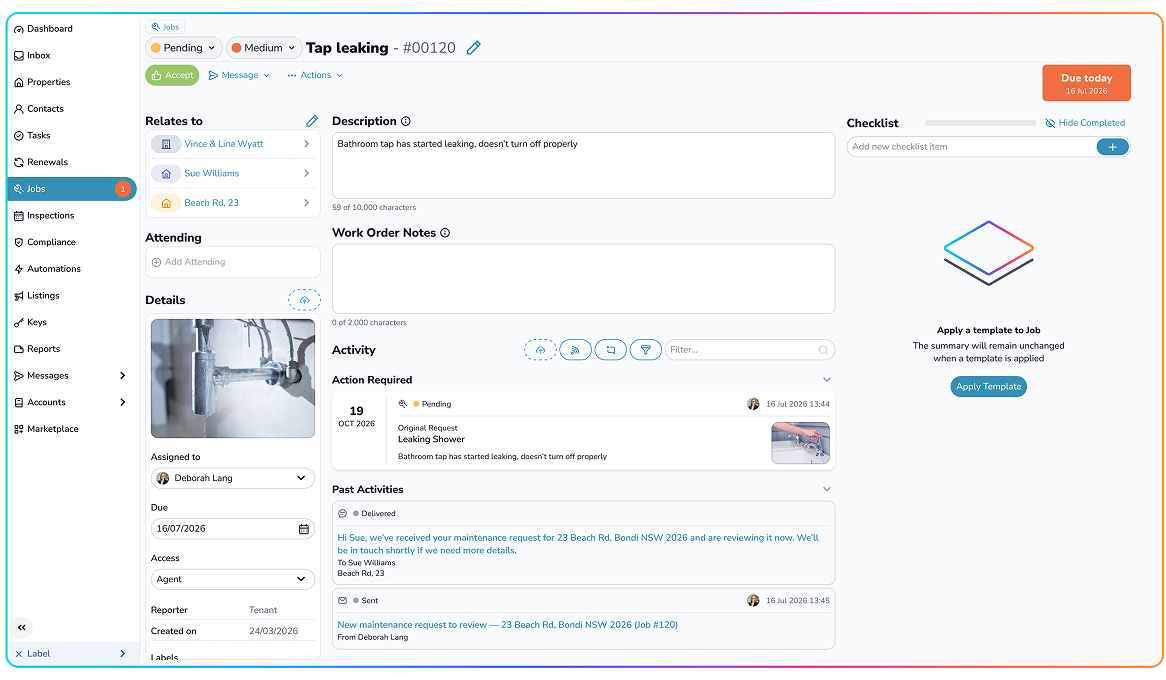Click Activity upload cloud button
The height and width of the screenshot is (680, 1166).
click(541, 350)
